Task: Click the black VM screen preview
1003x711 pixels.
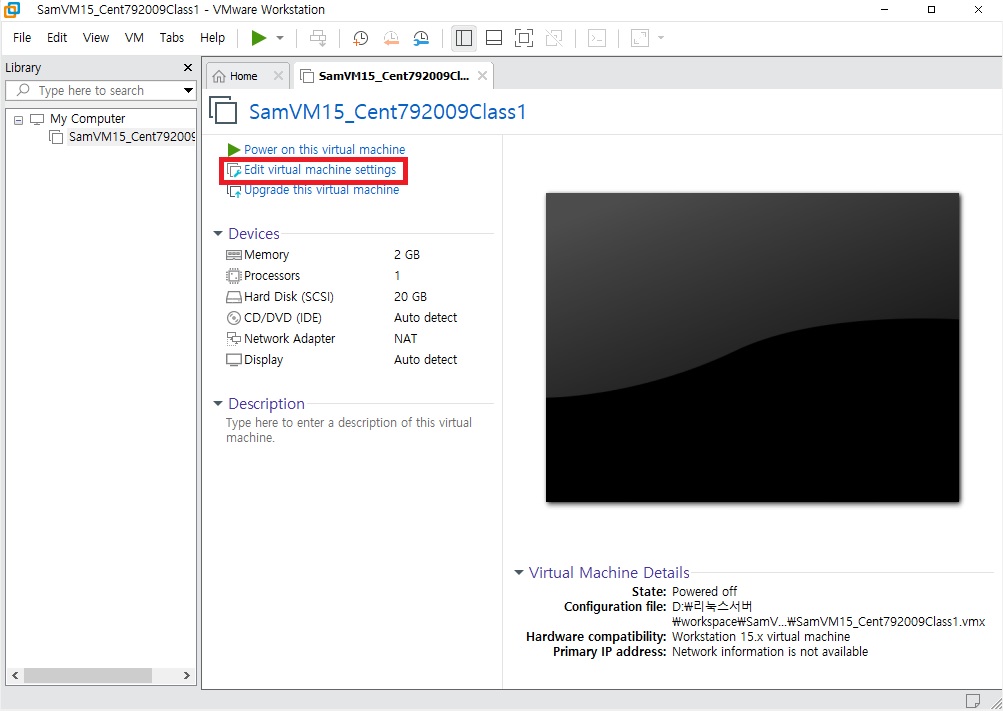Action: click(x=752, y=347)
